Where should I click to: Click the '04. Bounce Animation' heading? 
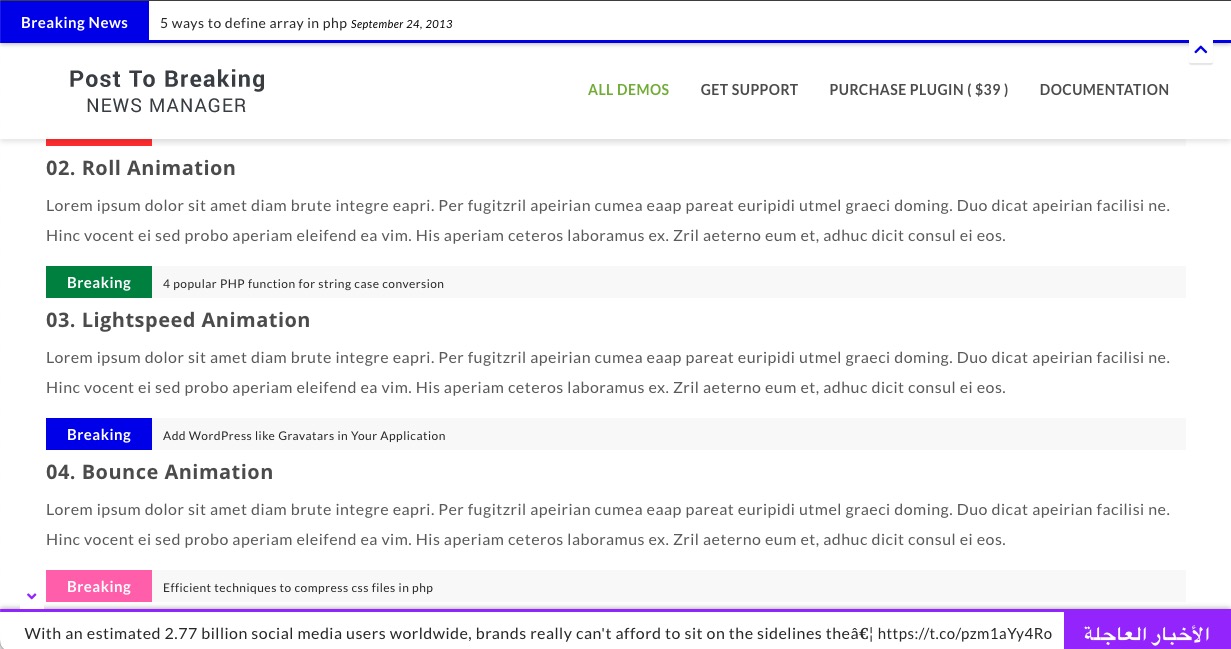160,472
